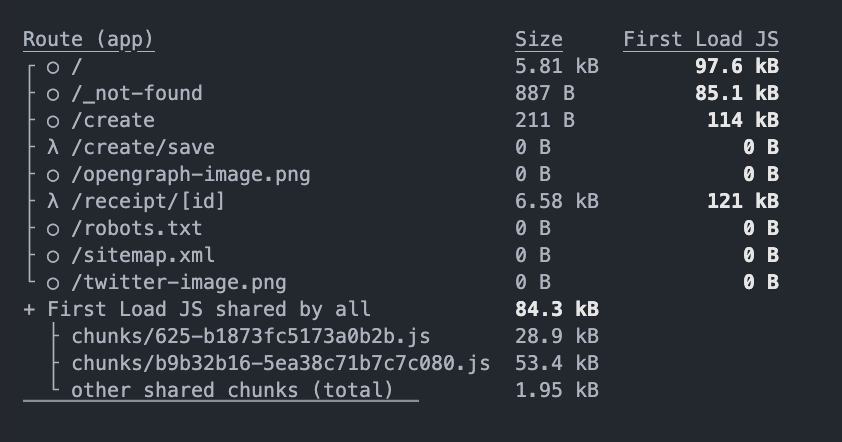Click the static circle icon for / route
This screenshot has width=842, height=442.
pyautogui.click(x=53, y=67)
